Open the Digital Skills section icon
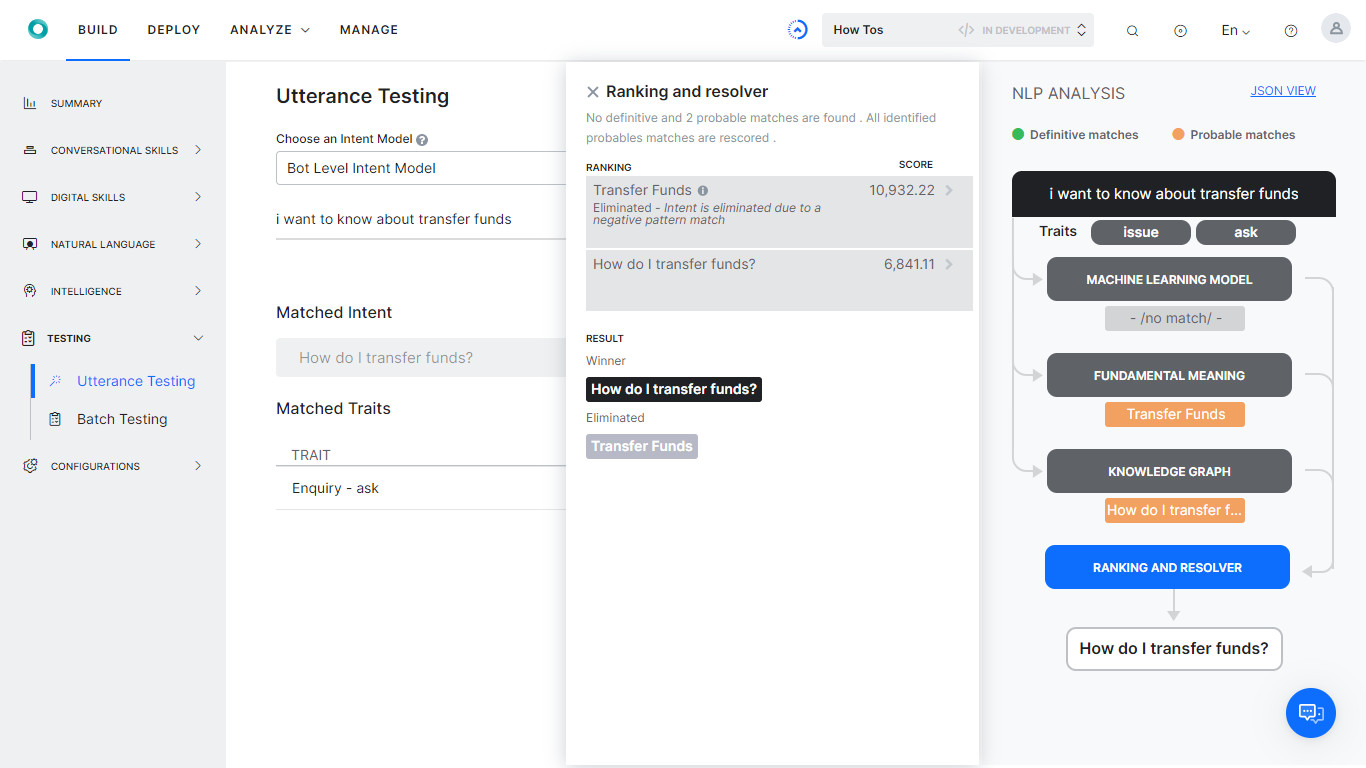The width and height of the screenshot is (1366, 768). 29,196
